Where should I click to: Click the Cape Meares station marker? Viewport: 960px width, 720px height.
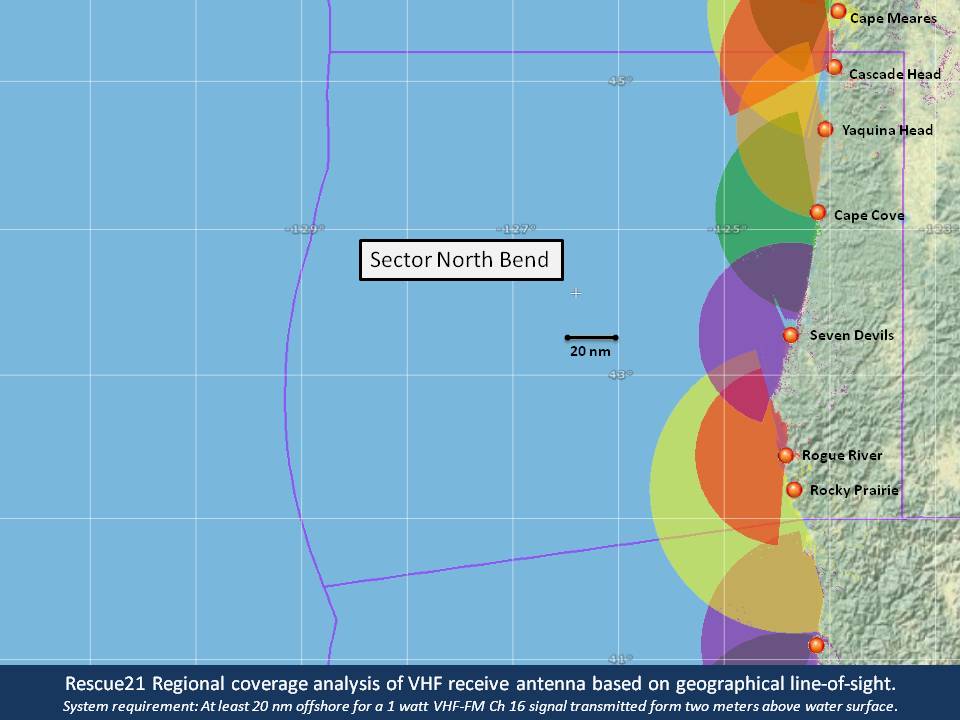click(838, 11)
